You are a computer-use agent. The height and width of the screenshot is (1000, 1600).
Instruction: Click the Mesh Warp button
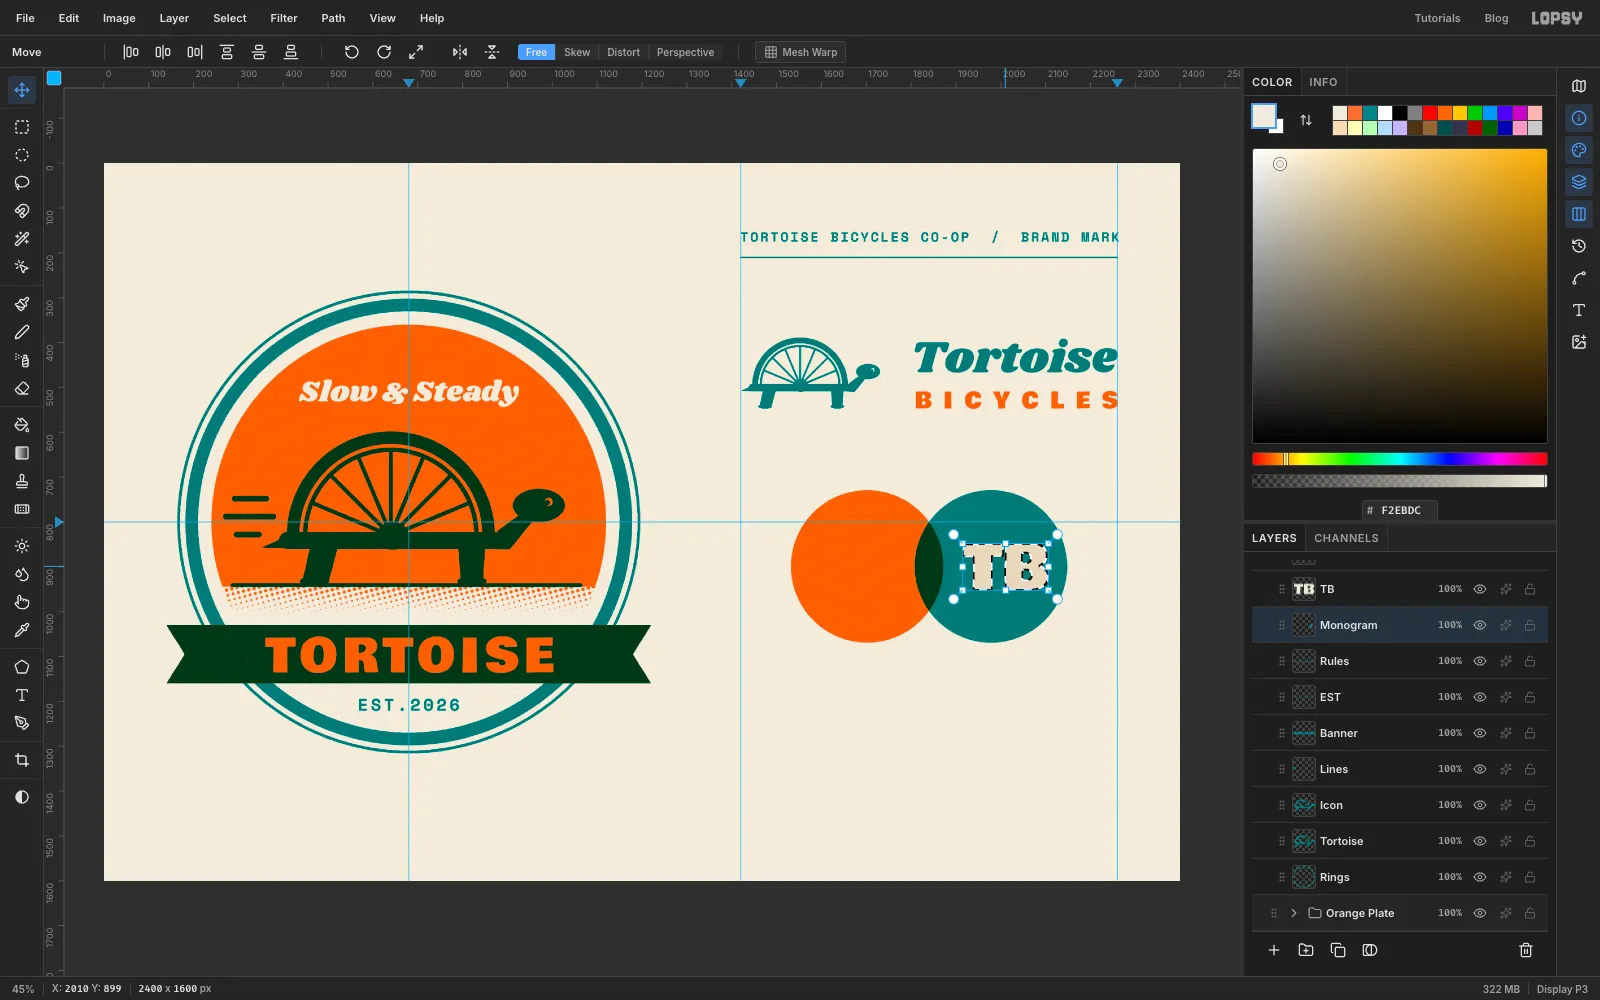pyautogui.click(x=800, y=52)
